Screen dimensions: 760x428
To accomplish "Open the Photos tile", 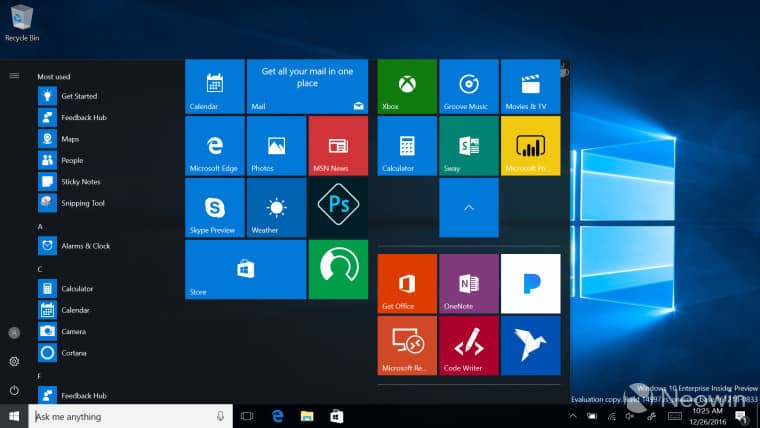I will tap(276, 146).
